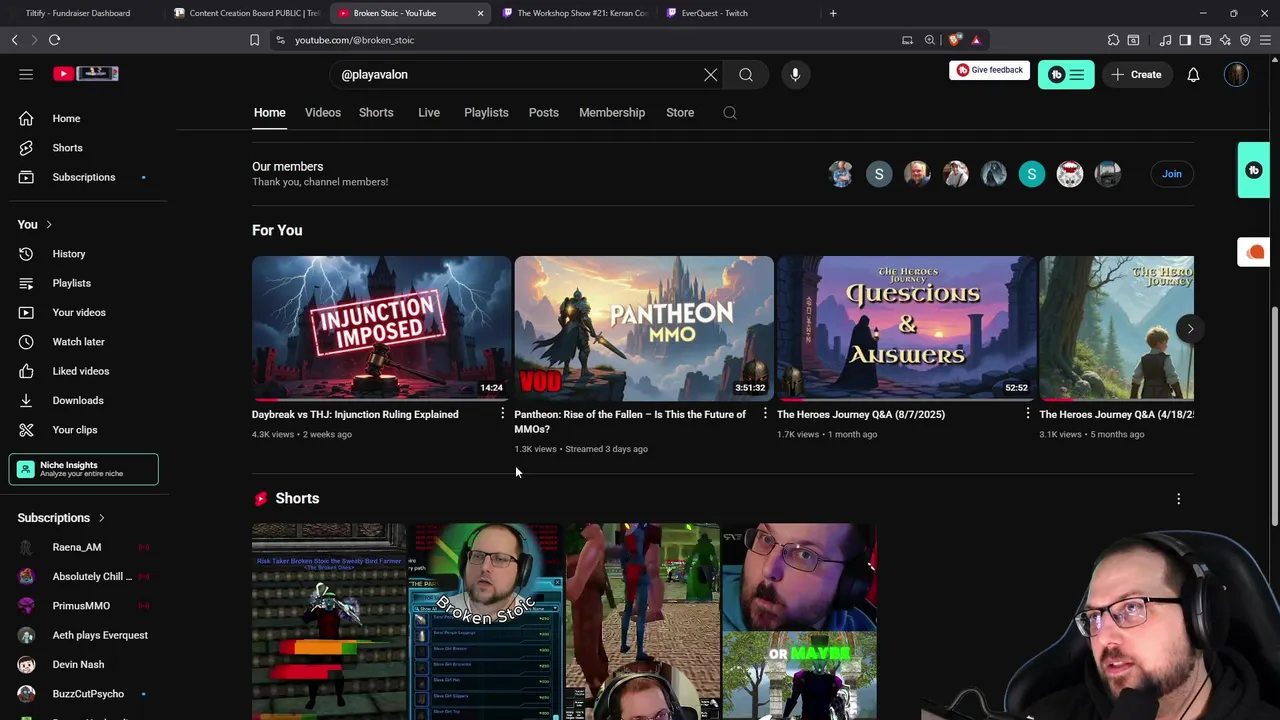Open browser extensions puzzle icon
This screenshot has width=1280, height=720.
[x=1113, y=40]
